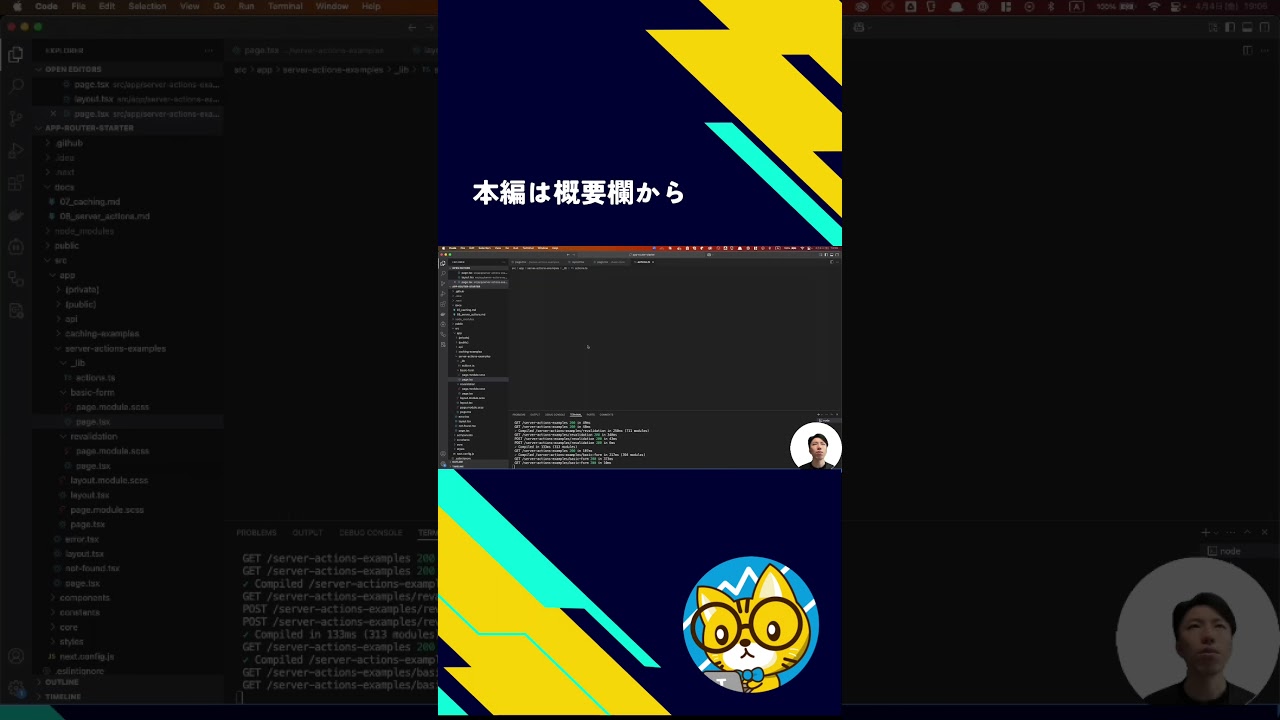Viewport: 1280px width, 720px height.
Task: Collapse the OPEN EDITORS section
Action: point(128,69)
